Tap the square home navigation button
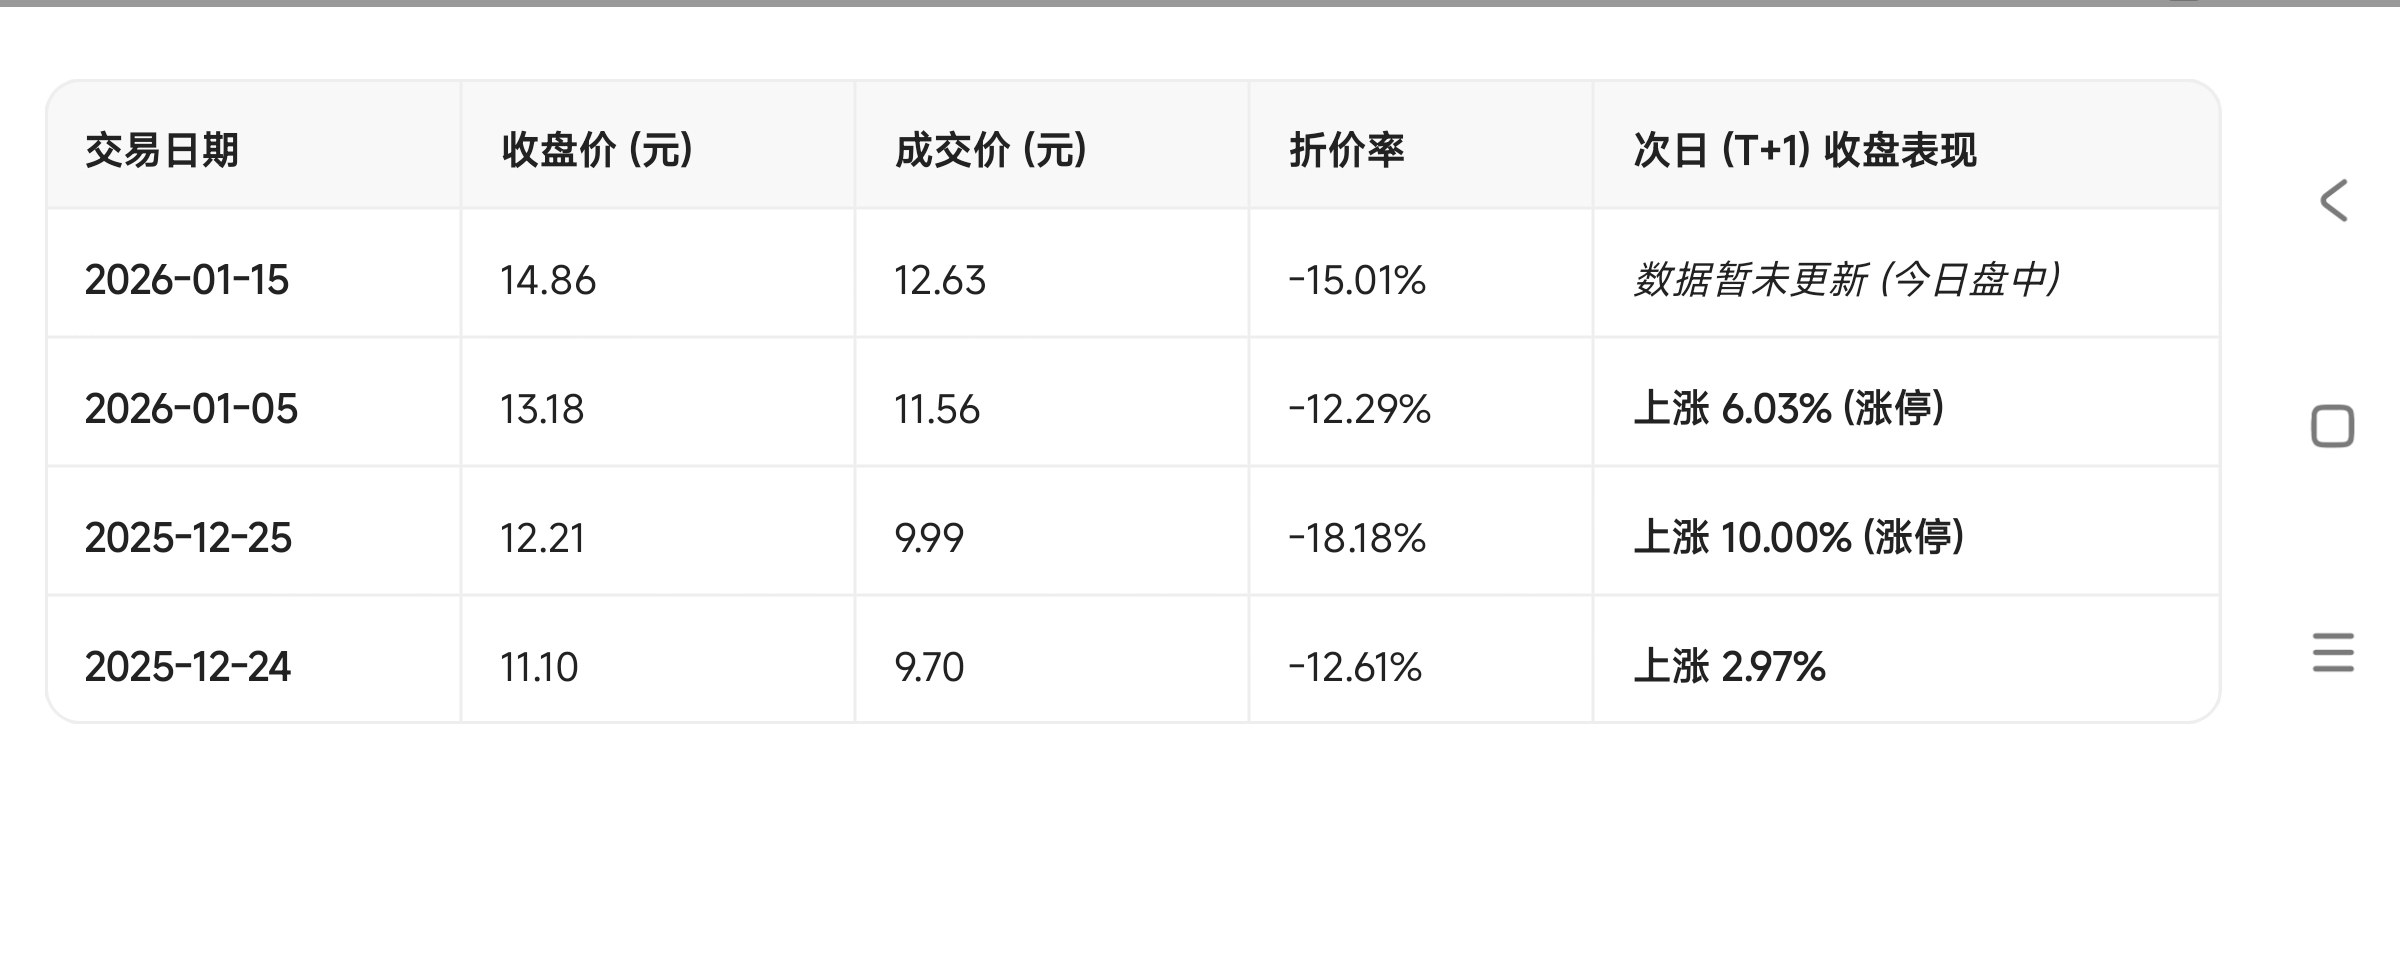 [2333, 427]
